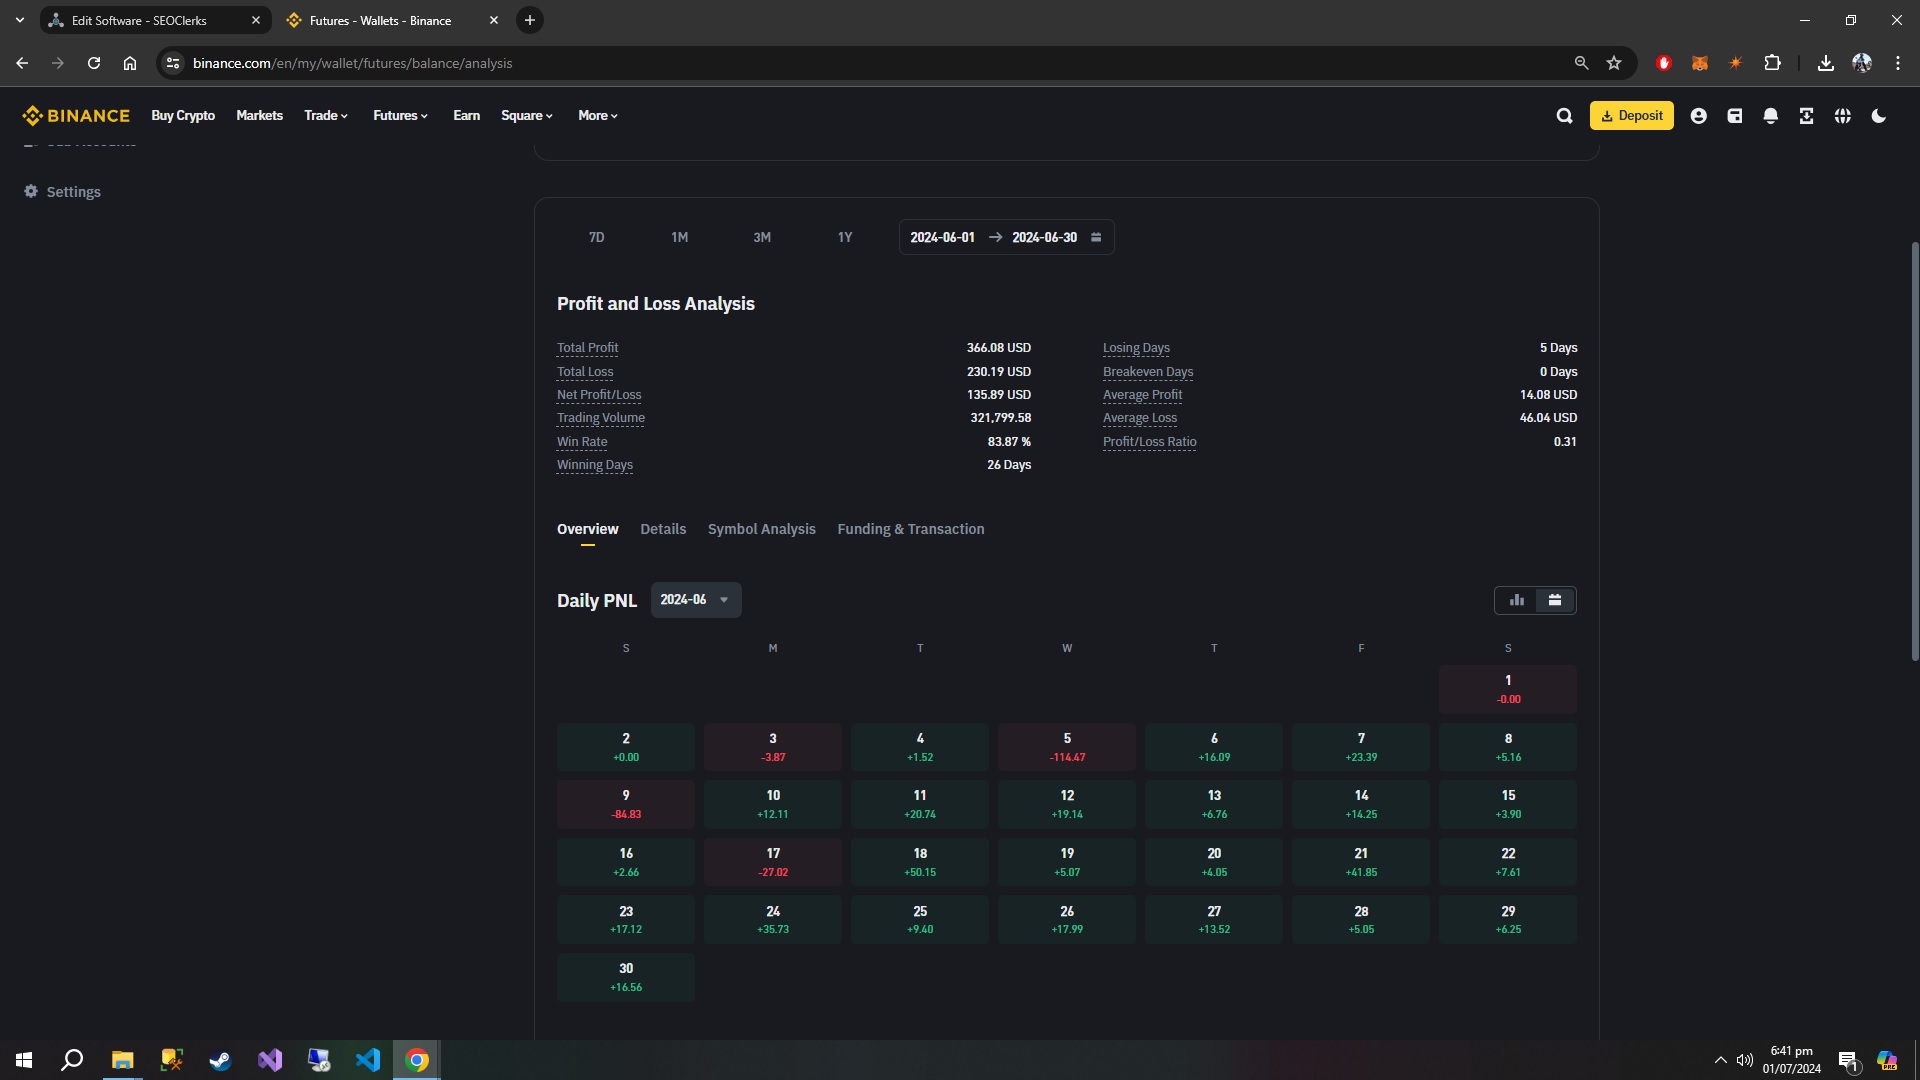Open the language globe icon
Screen dimensions: 1920x1080
tap(1842, 116)
